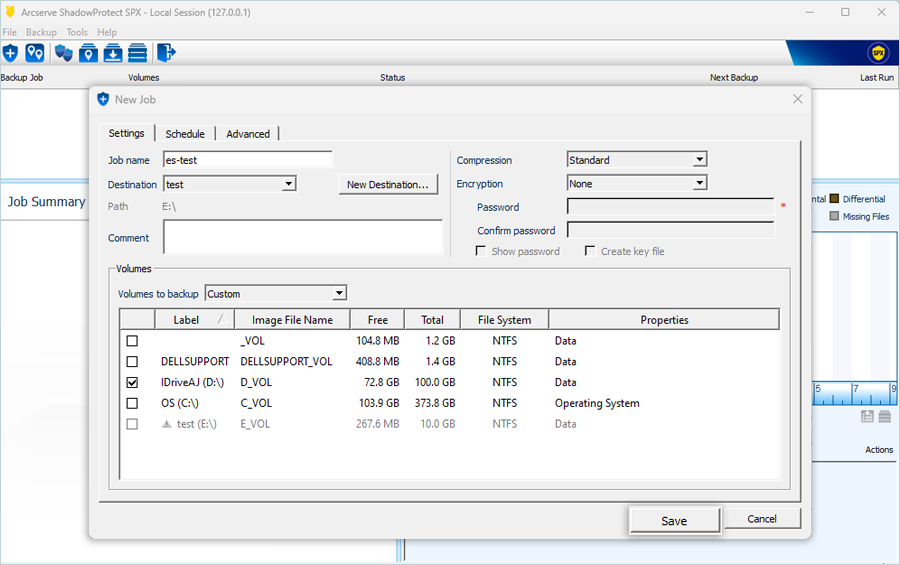Screen dimensions: 900x565
Task: Open the Volumes to backup Custom dropdown
Action: click(276, 294)
